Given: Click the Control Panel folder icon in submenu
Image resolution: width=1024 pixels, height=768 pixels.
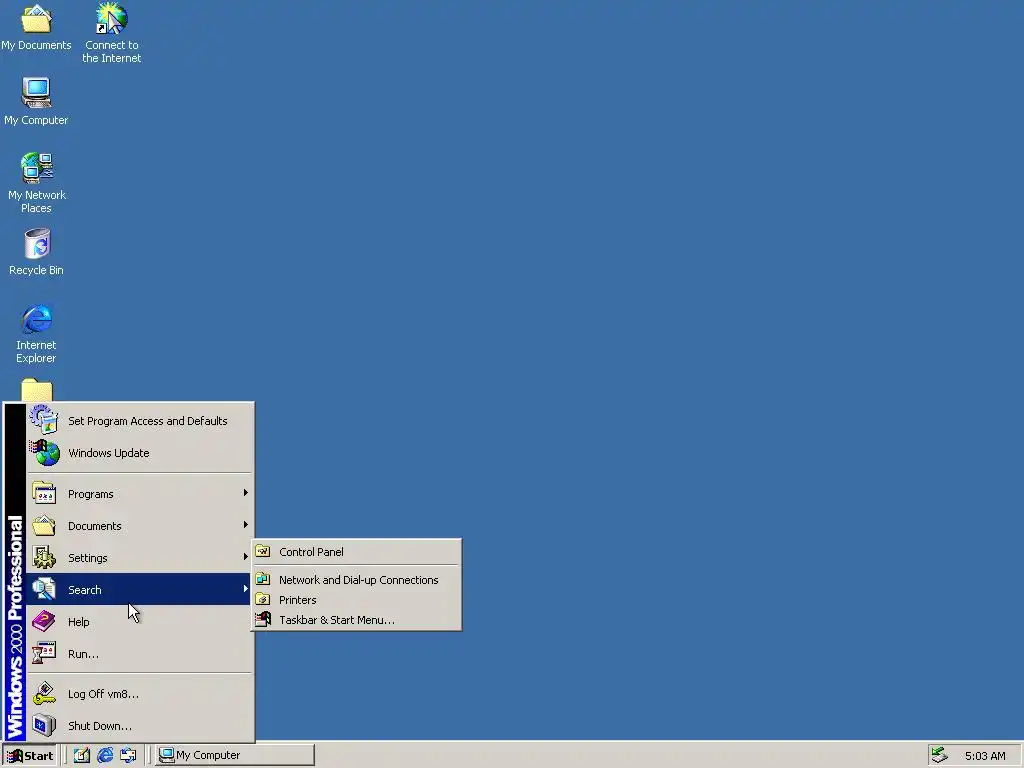Looking at the screenshot, I should (x=263, y=552).
